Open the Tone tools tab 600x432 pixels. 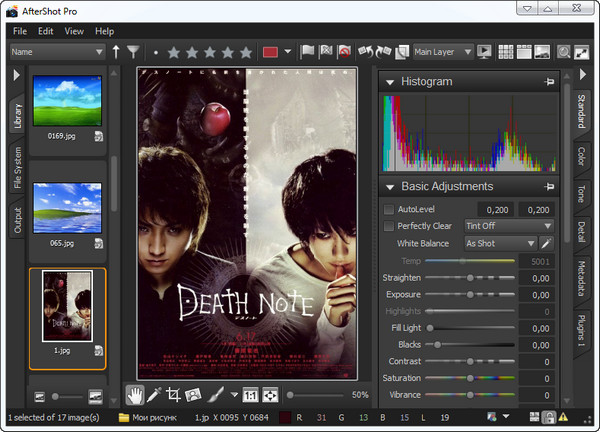[581, 194]
